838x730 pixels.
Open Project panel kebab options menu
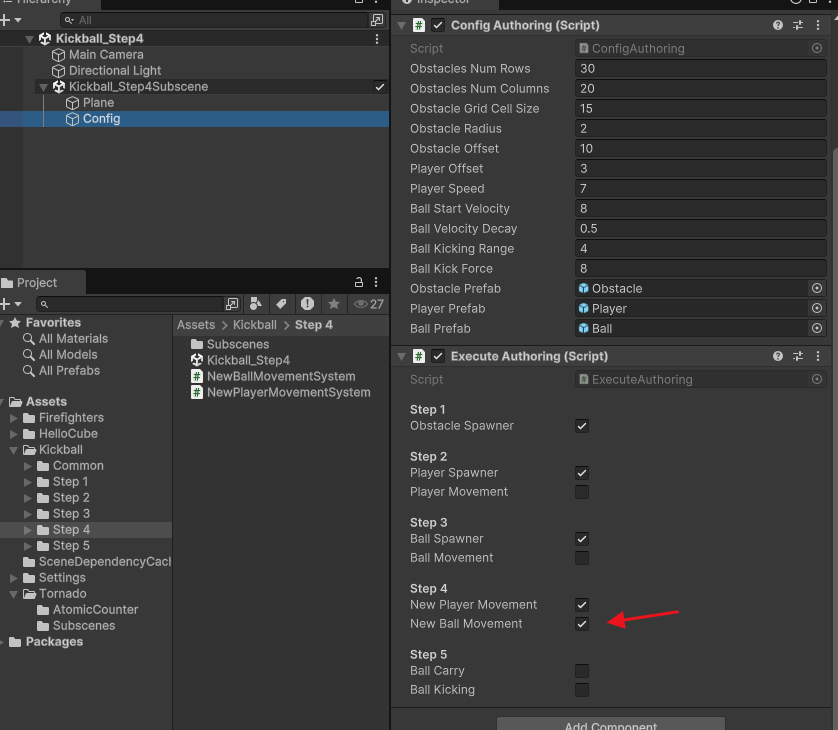376,282
